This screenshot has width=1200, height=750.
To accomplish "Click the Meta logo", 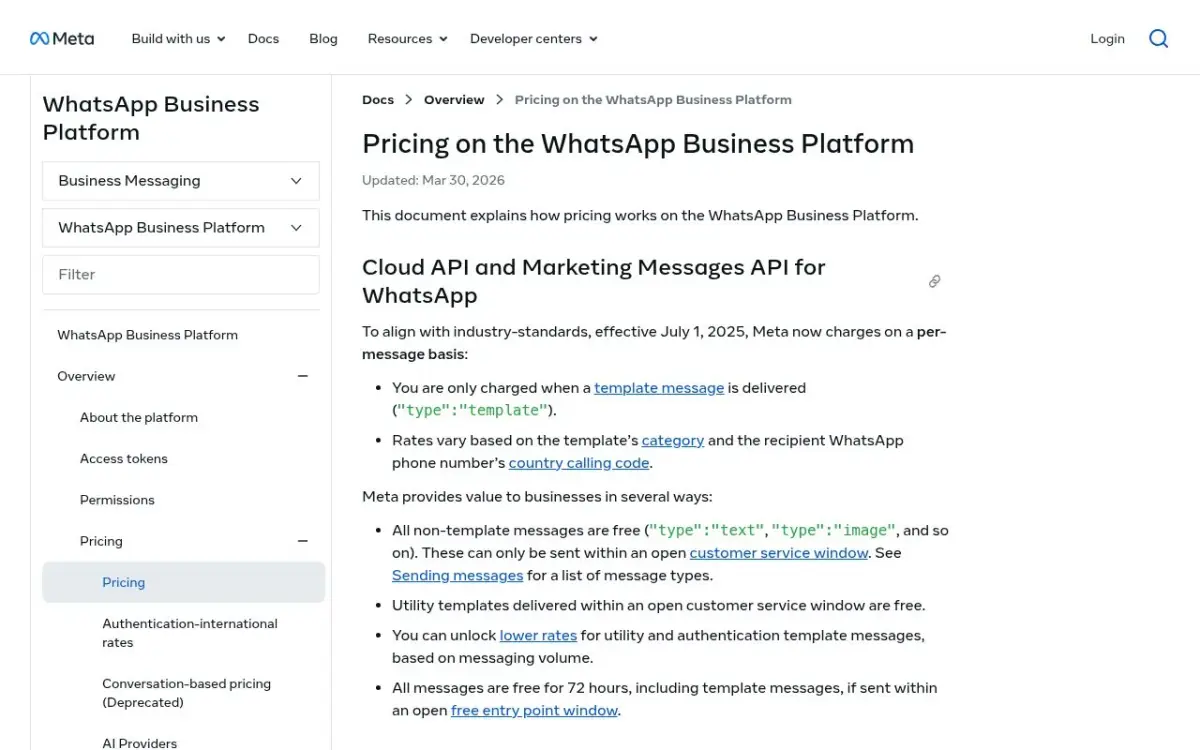I will pyautogui.click(x=62, y=39).
